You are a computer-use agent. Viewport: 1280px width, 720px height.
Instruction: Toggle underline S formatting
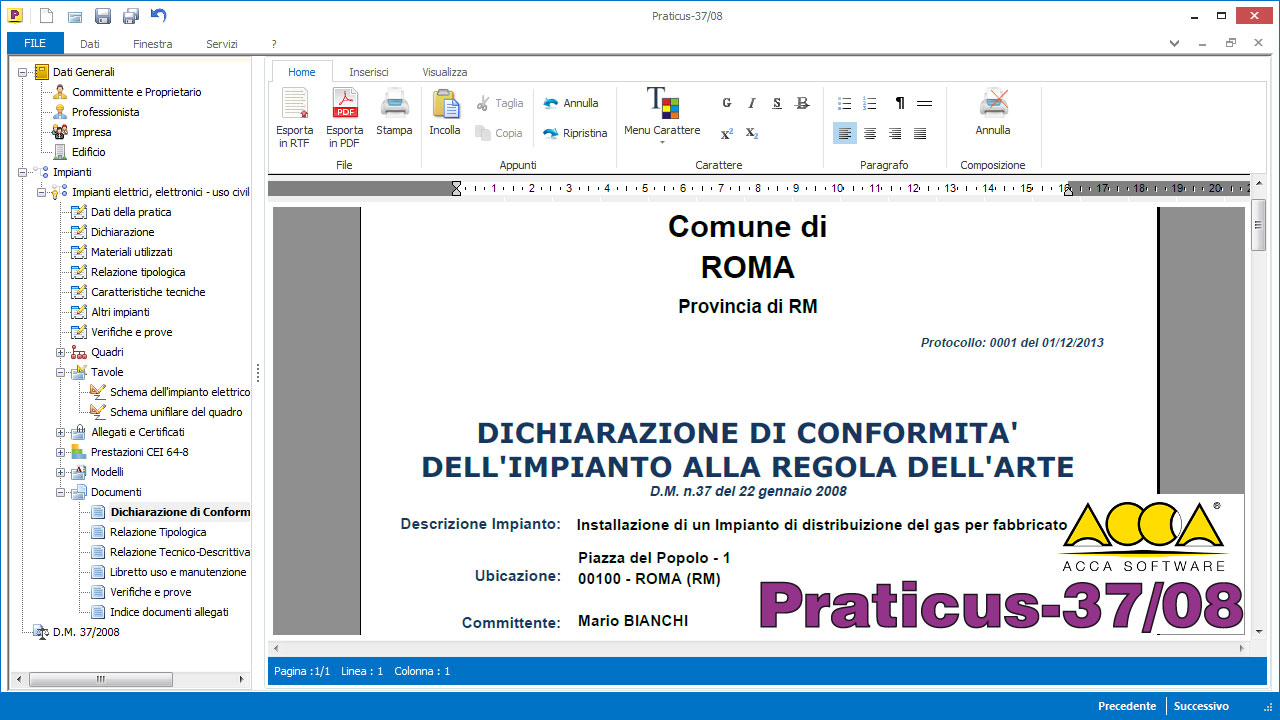click(777, 103)
